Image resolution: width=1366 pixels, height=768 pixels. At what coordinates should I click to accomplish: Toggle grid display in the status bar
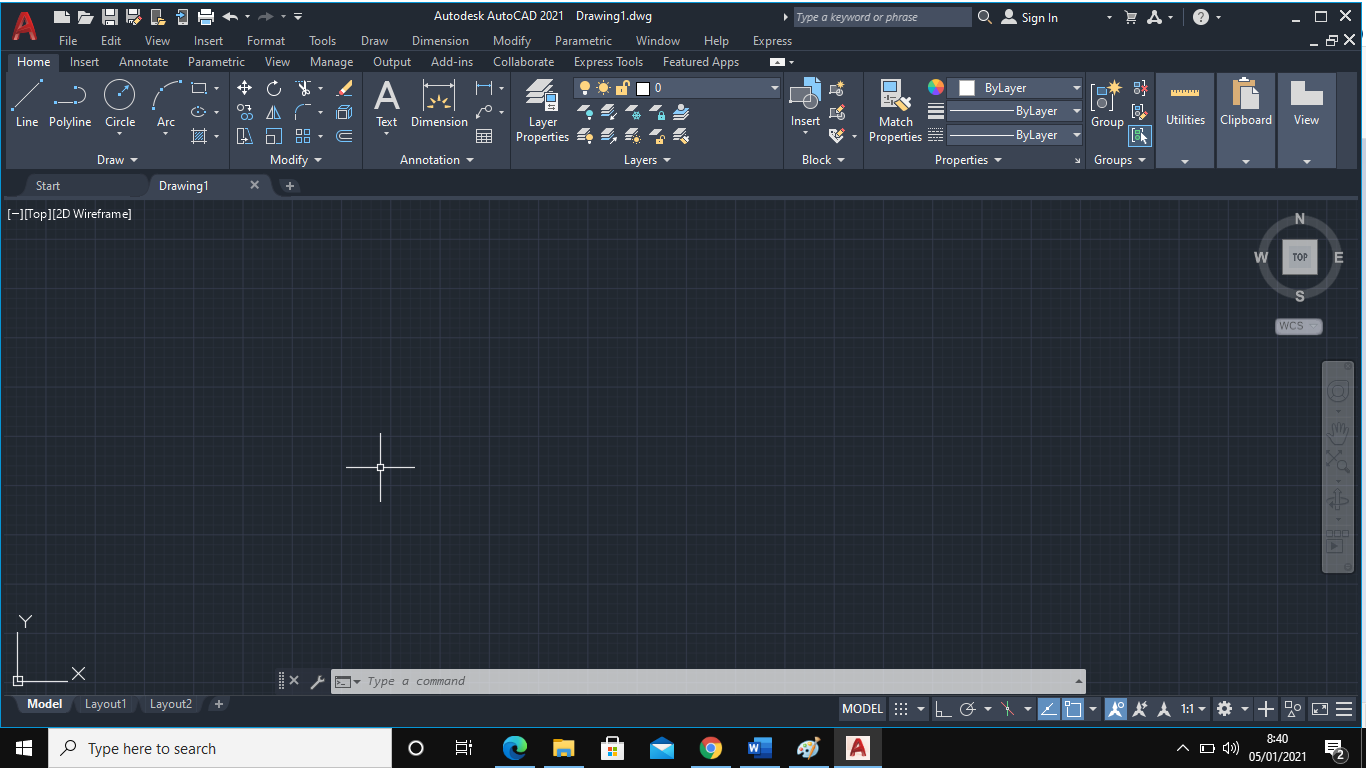tap(903, 709)
